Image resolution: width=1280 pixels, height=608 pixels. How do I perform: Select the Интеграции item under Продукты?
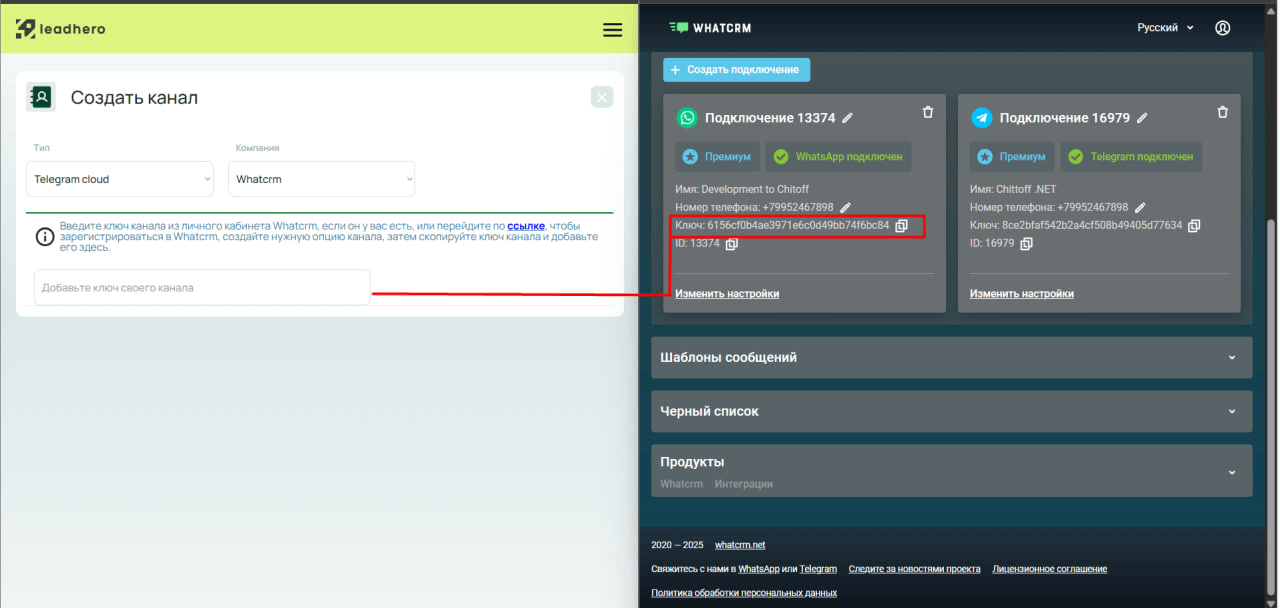click(744, 484)
